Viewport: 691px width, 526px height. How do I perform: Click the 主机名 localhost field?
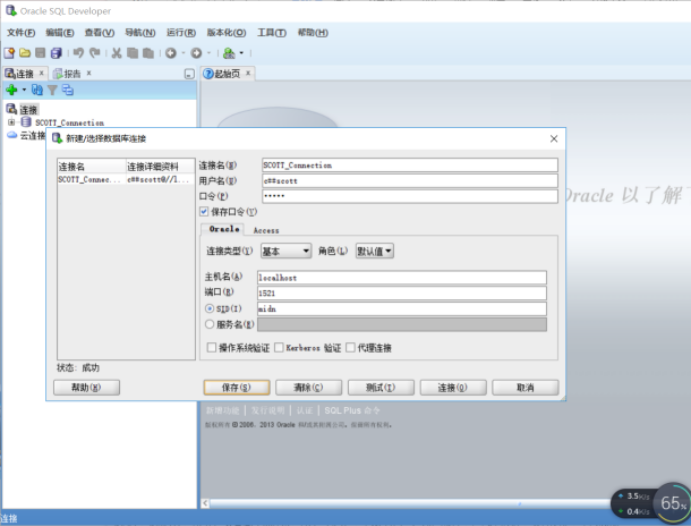[x=402, y=278]
